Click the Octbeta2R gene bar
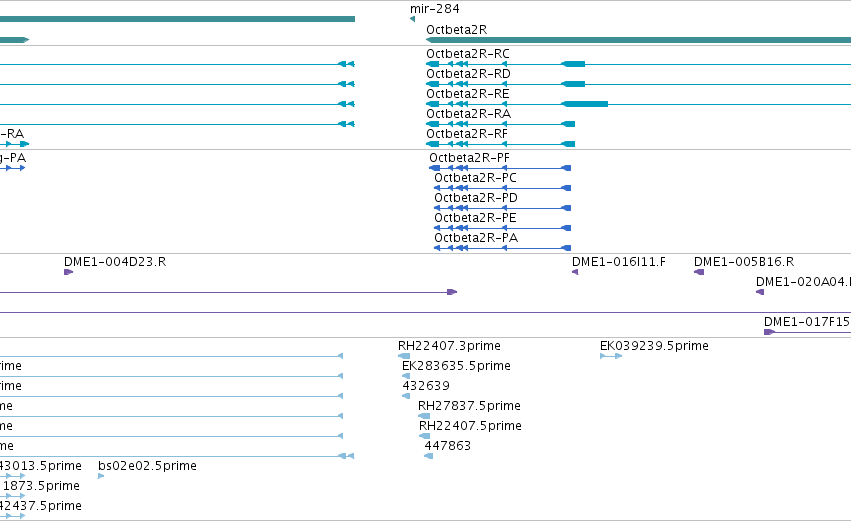 pos(638,40)
